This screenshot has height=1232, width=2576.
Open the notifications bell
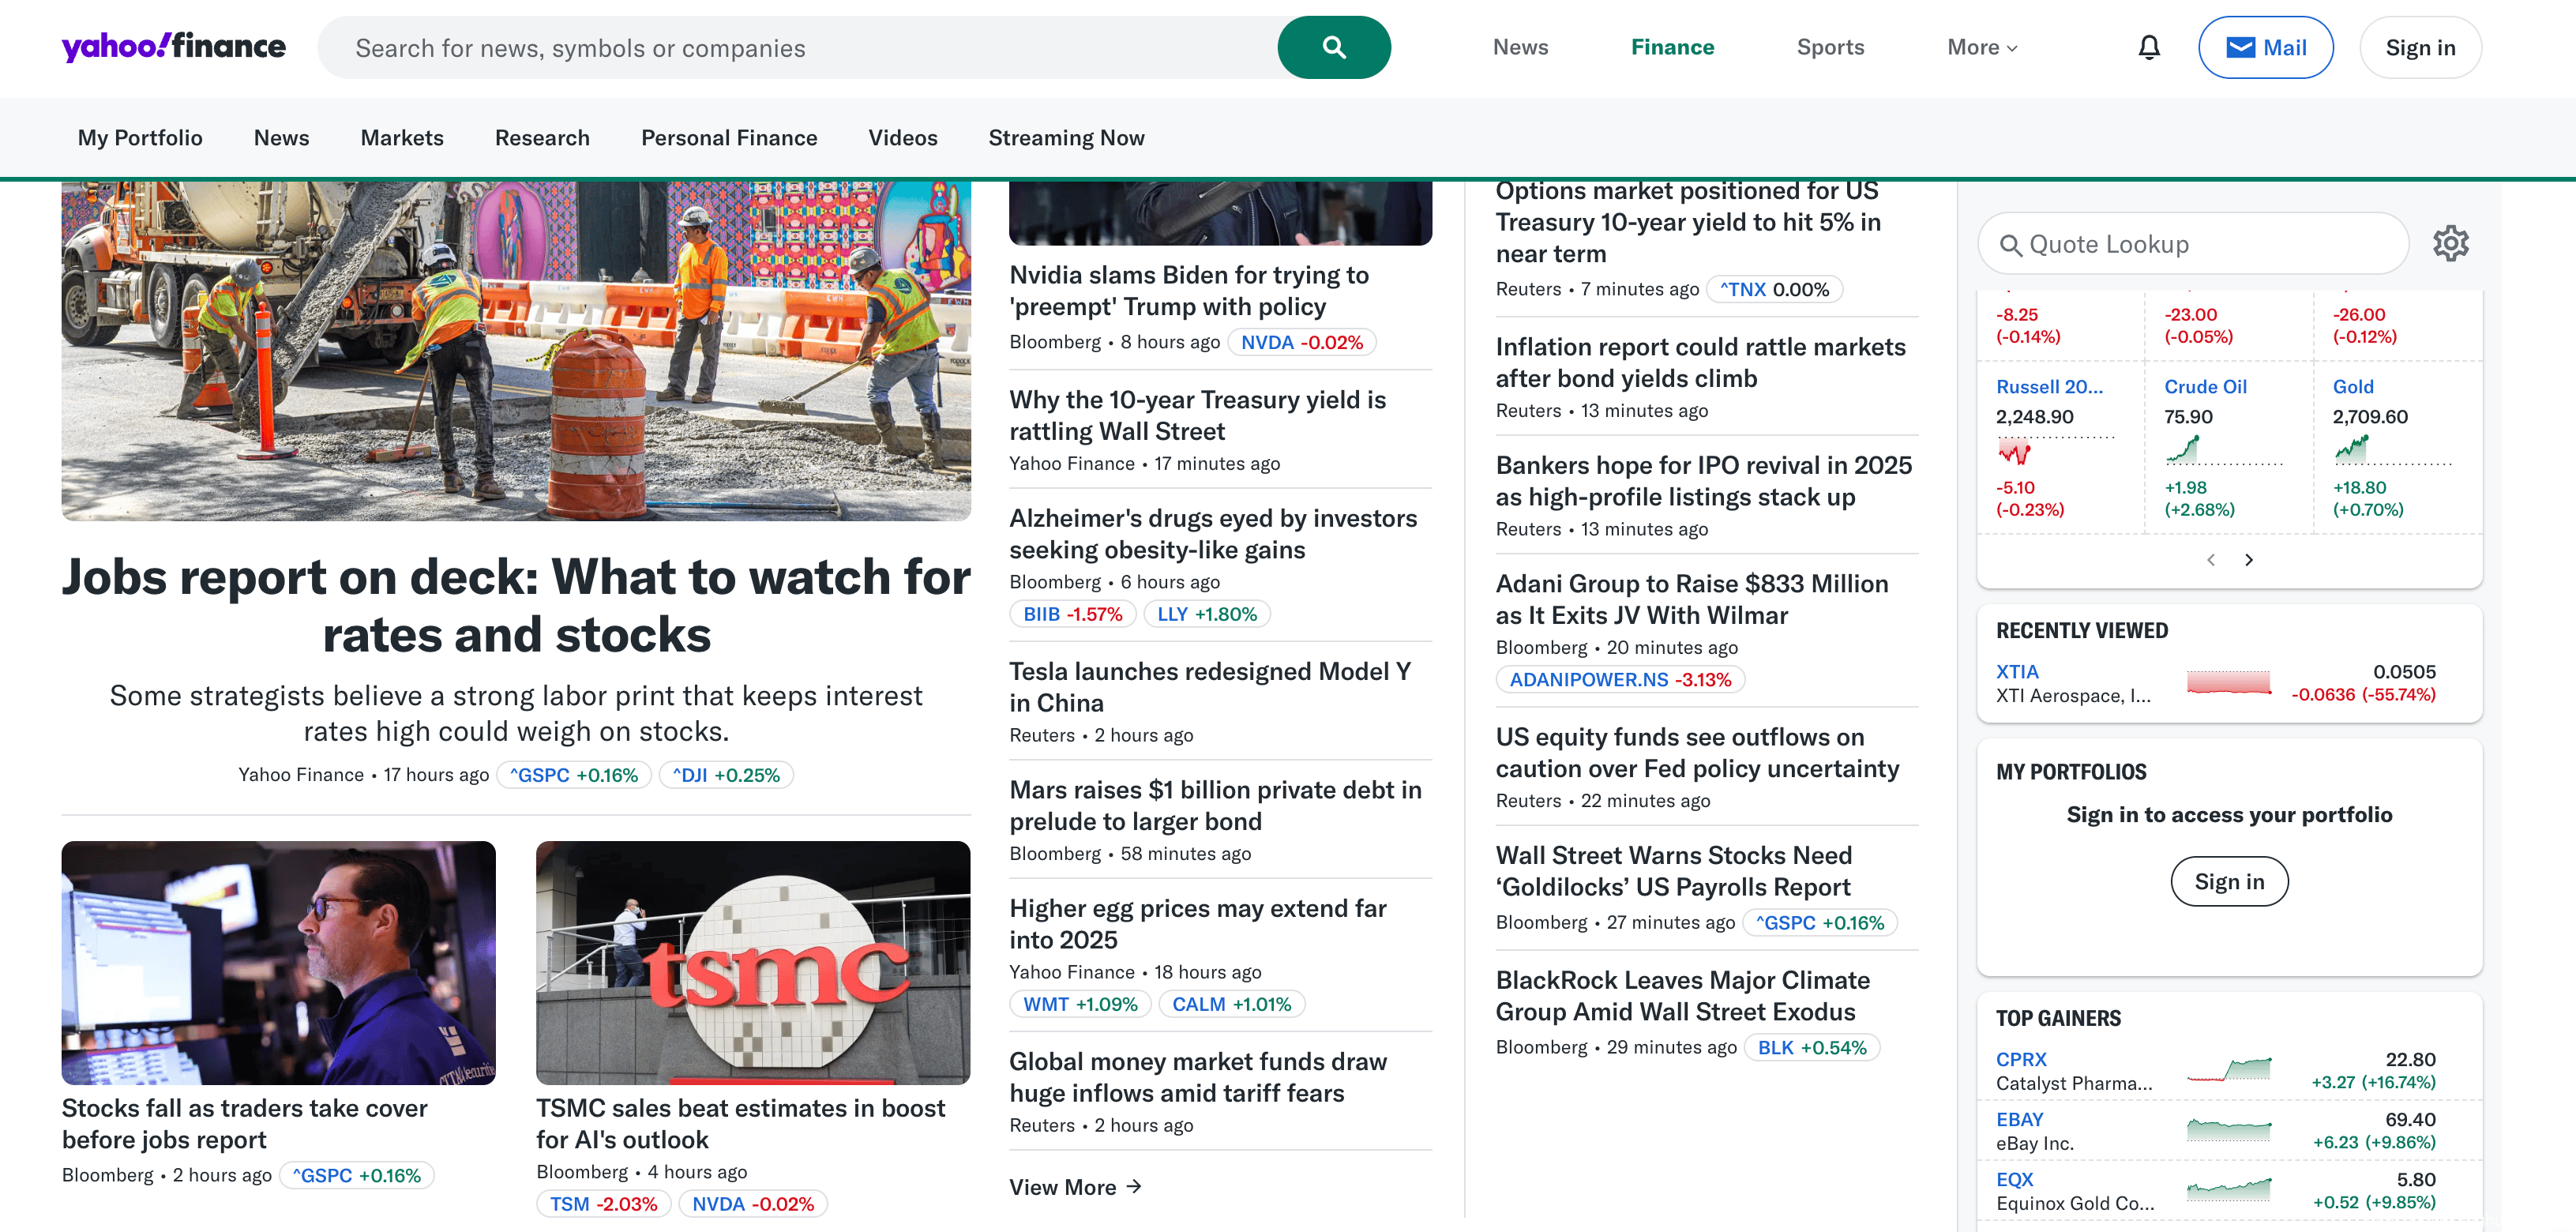2149,47
